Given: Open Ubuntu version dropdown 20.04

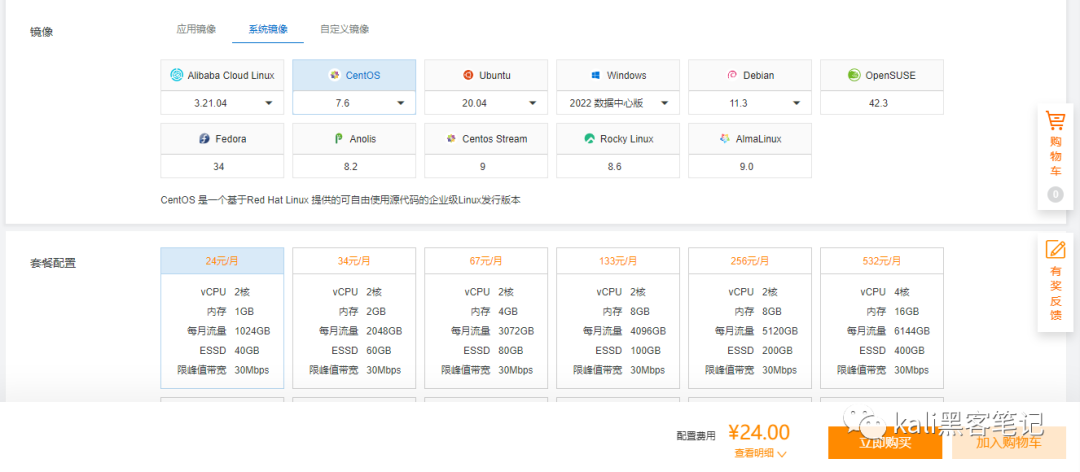Looking at the screenshot, I should point(486,103).
